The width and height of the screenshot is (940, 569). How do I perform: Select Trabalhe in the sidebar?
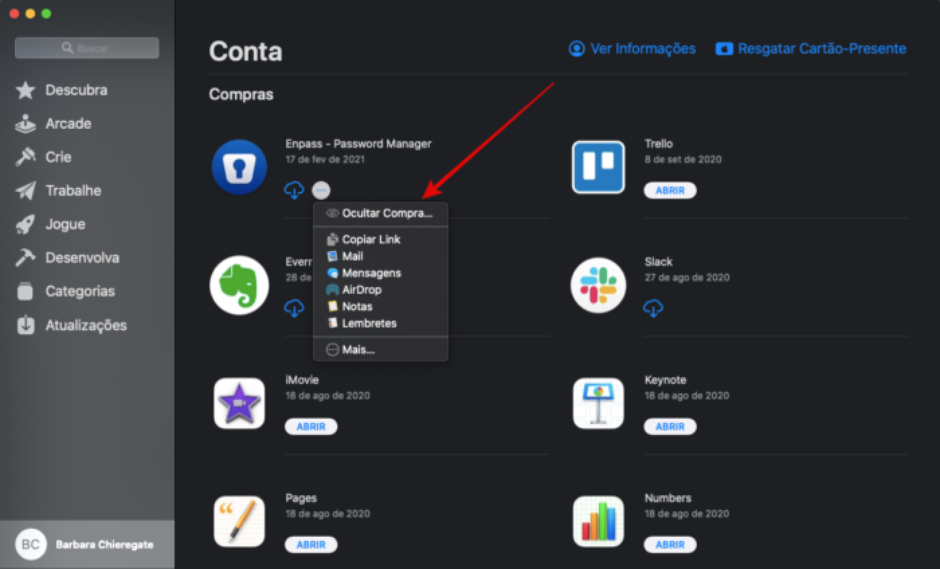(x=59, y=191)
